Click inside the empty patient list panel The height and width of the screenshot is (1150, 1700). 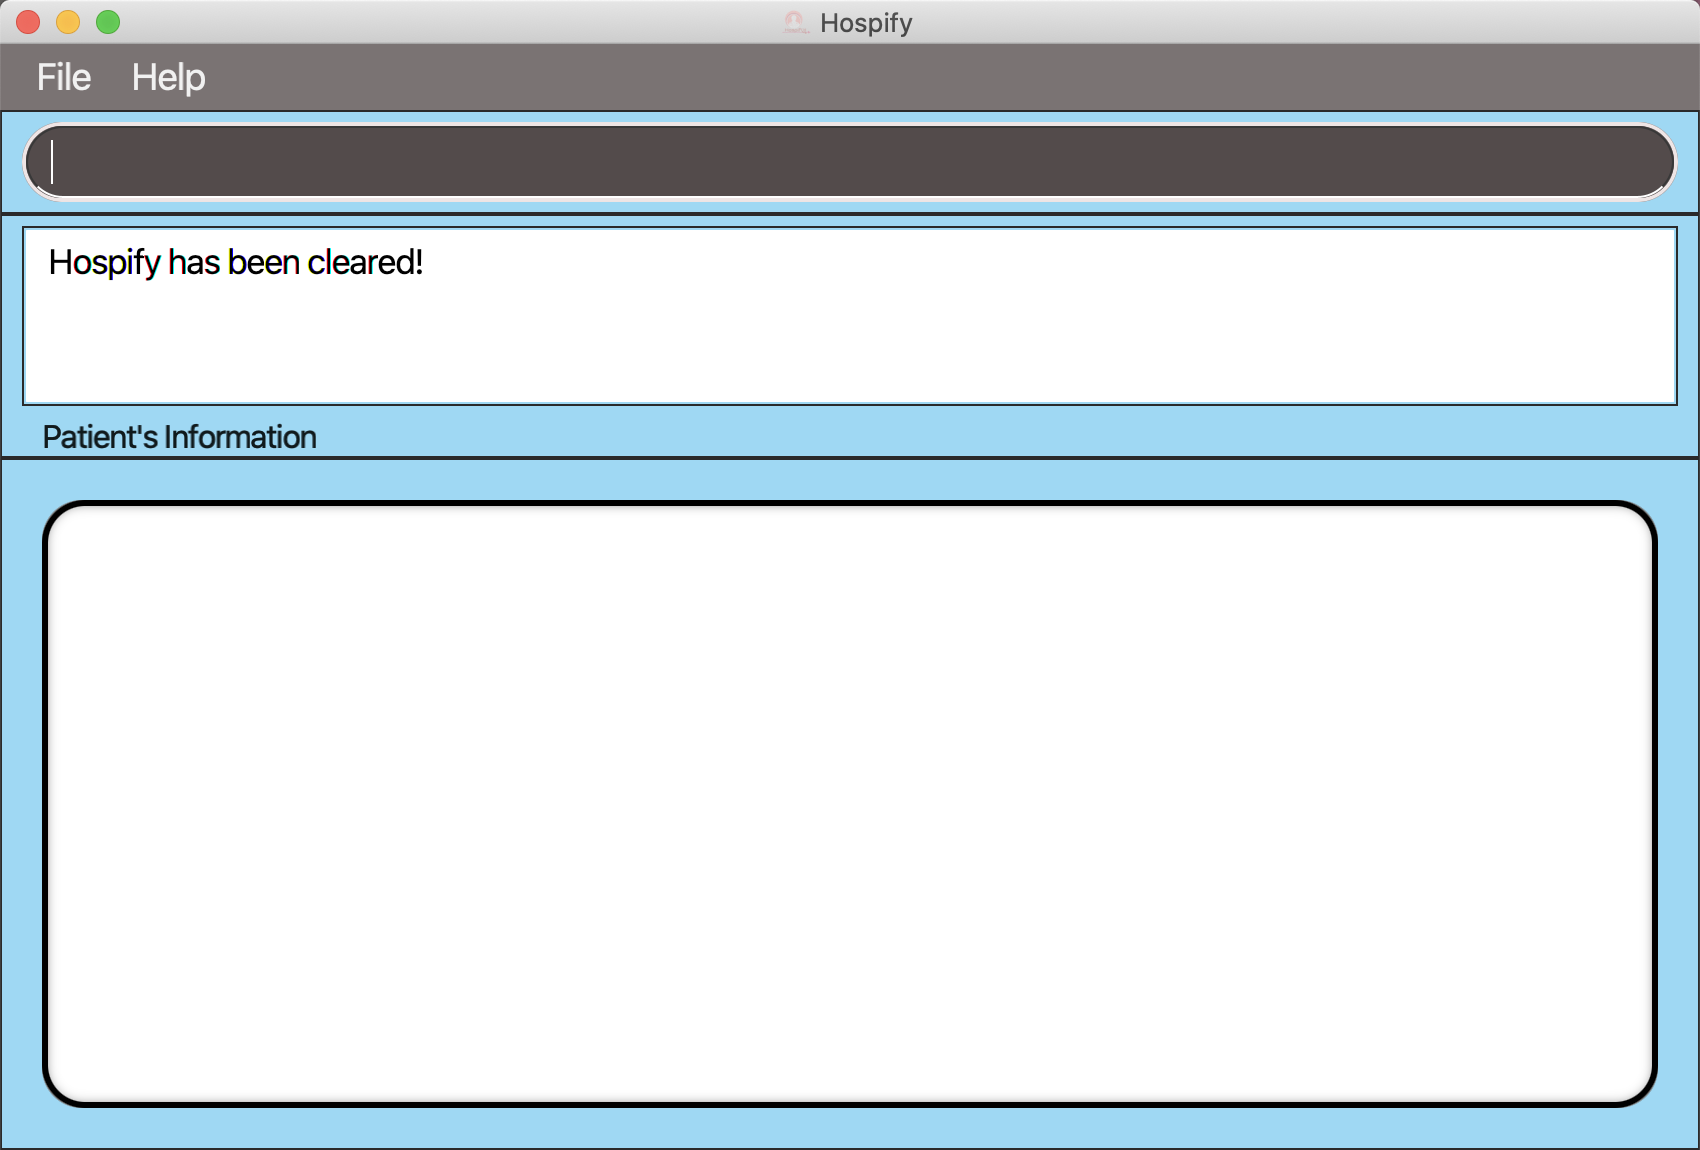tap(850, 804)
